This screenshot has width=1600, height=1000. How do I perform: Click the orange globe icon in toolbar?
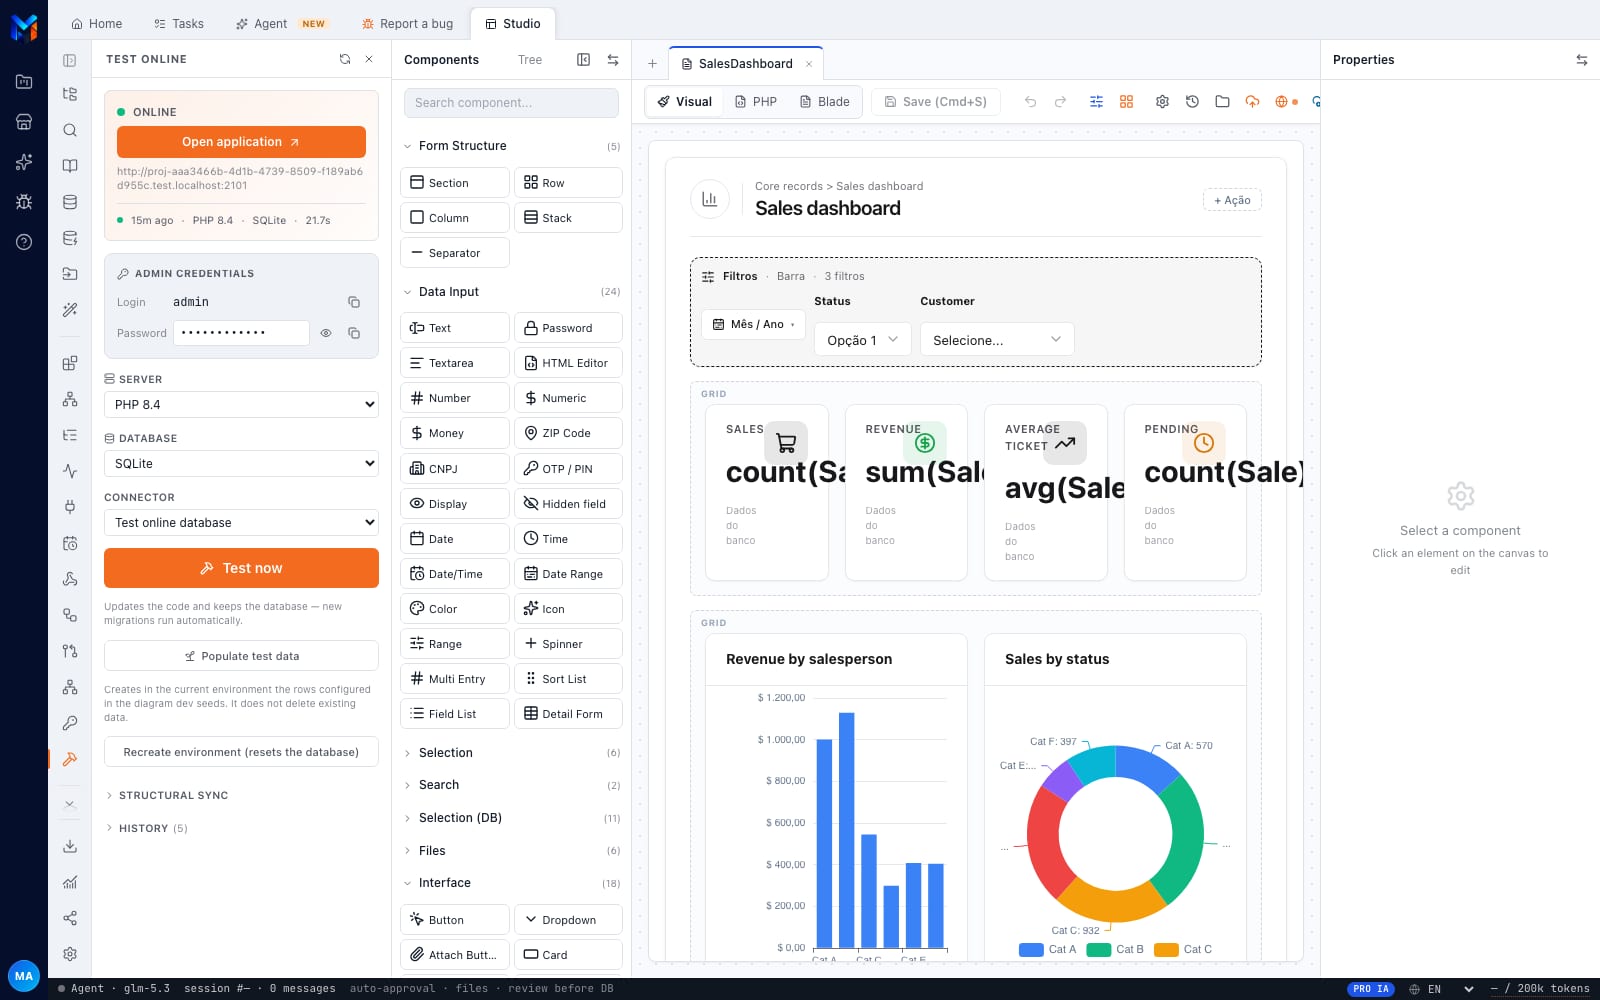(x=1282, y=102)
